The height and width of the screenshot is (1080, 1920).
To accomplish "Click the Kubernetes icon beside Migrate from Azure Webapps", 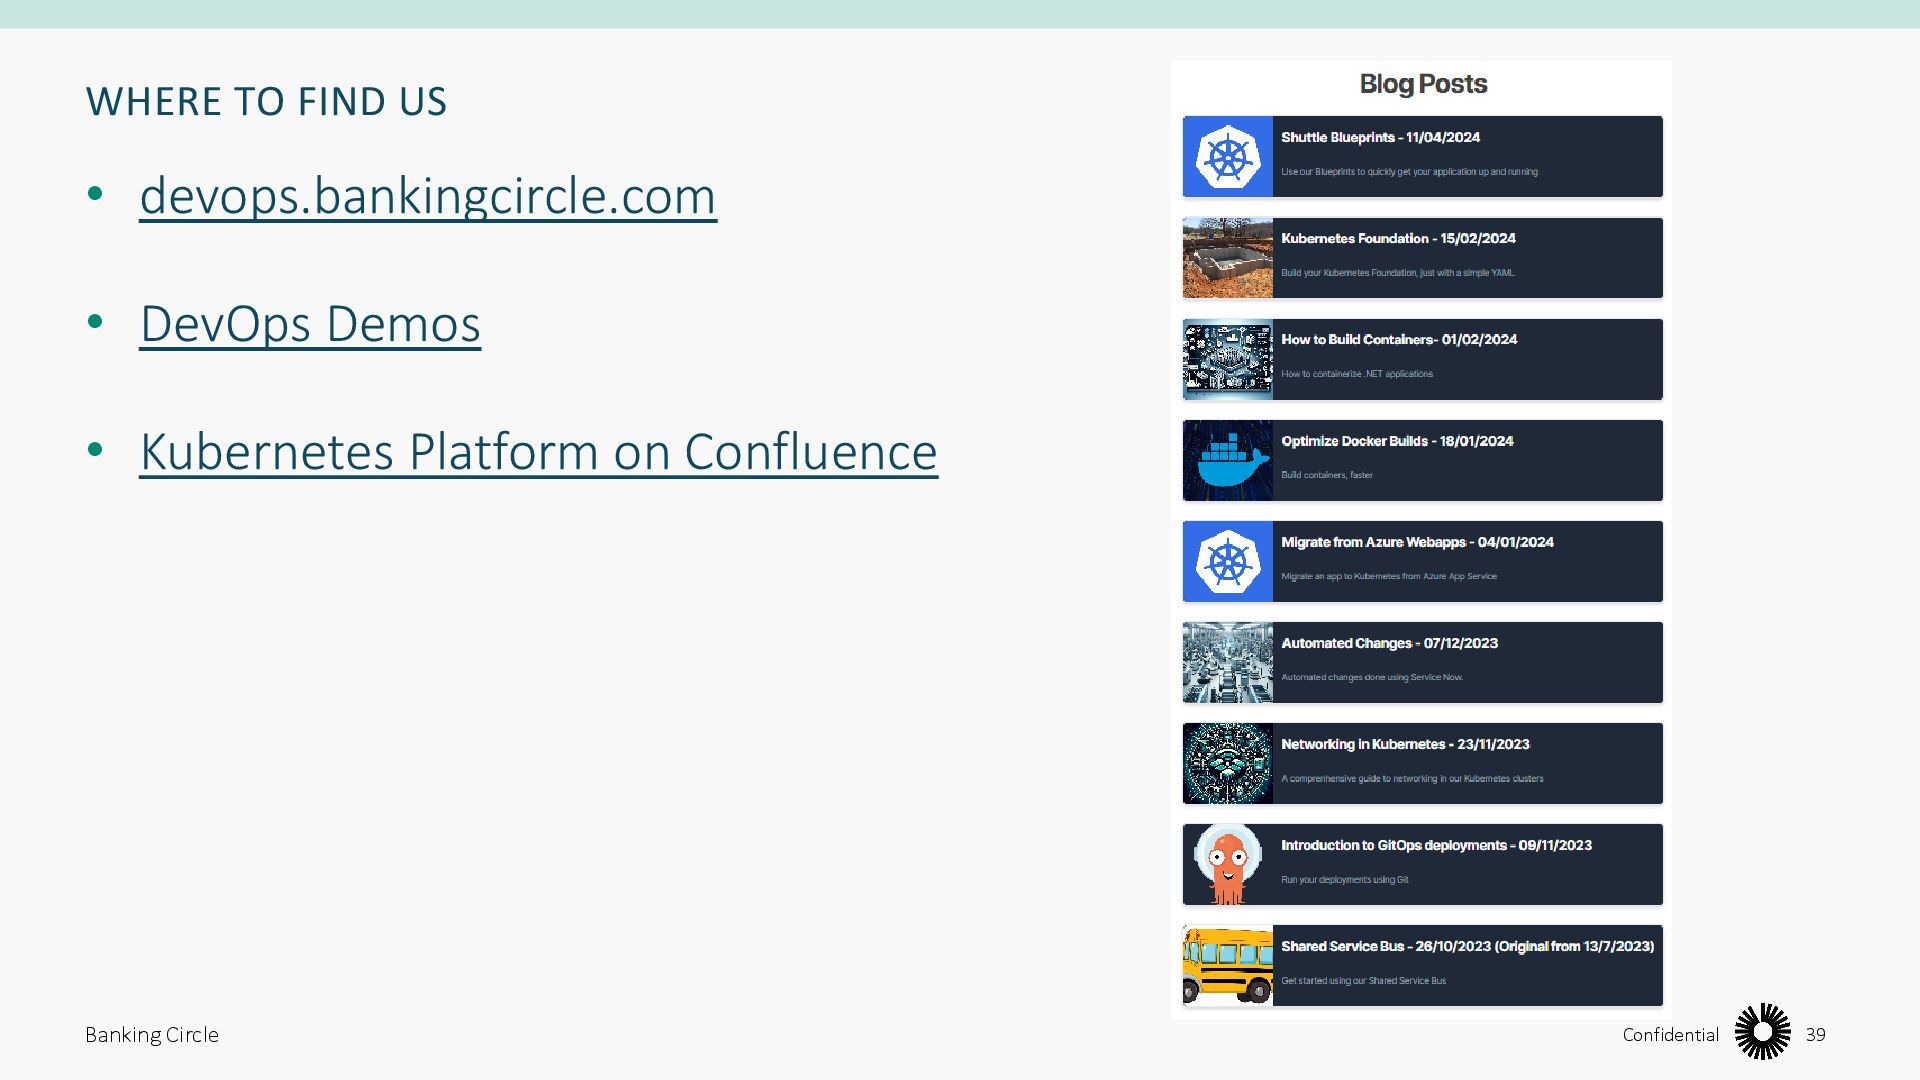I will (1227, 561).
